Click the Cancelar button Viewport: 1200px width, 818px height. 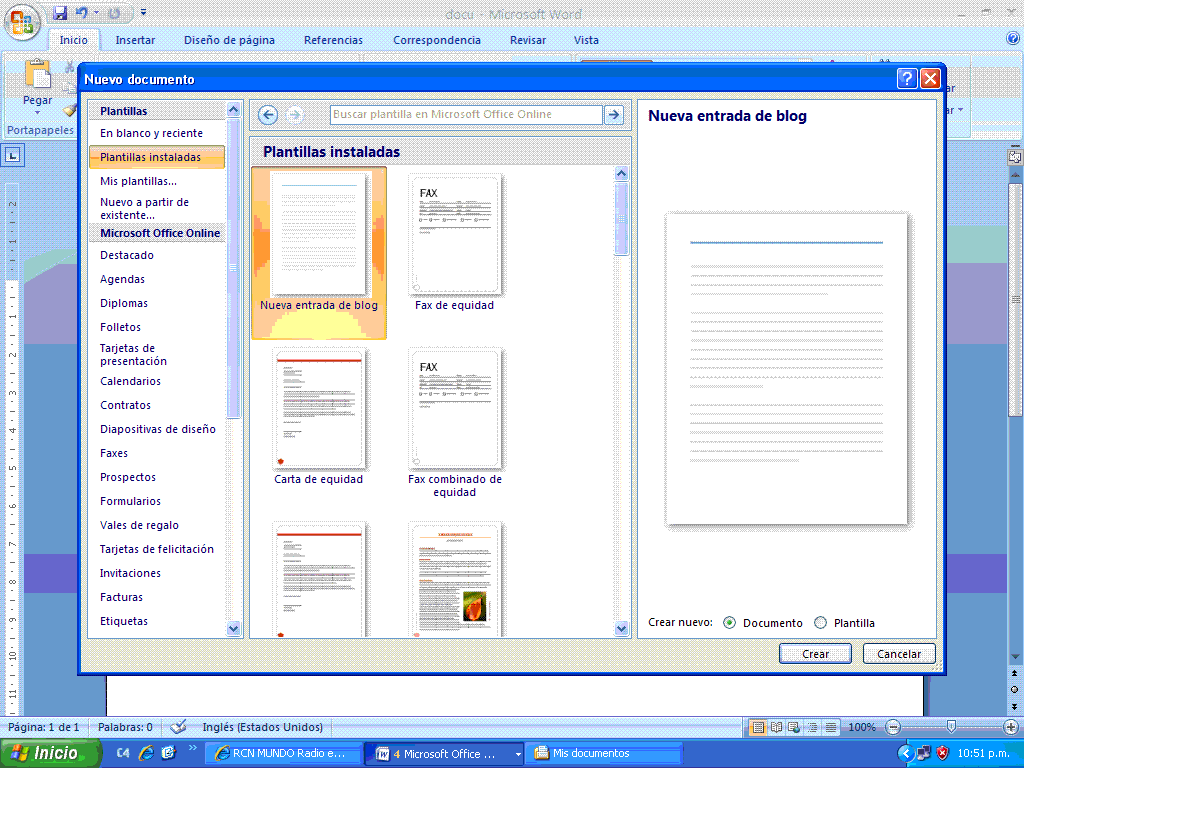pos(897,653)
